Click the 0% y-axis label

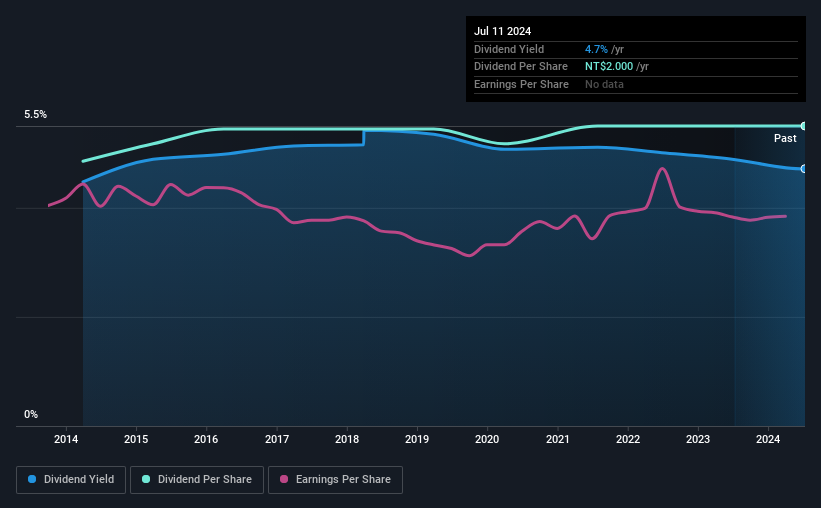[x=31, y=414]
